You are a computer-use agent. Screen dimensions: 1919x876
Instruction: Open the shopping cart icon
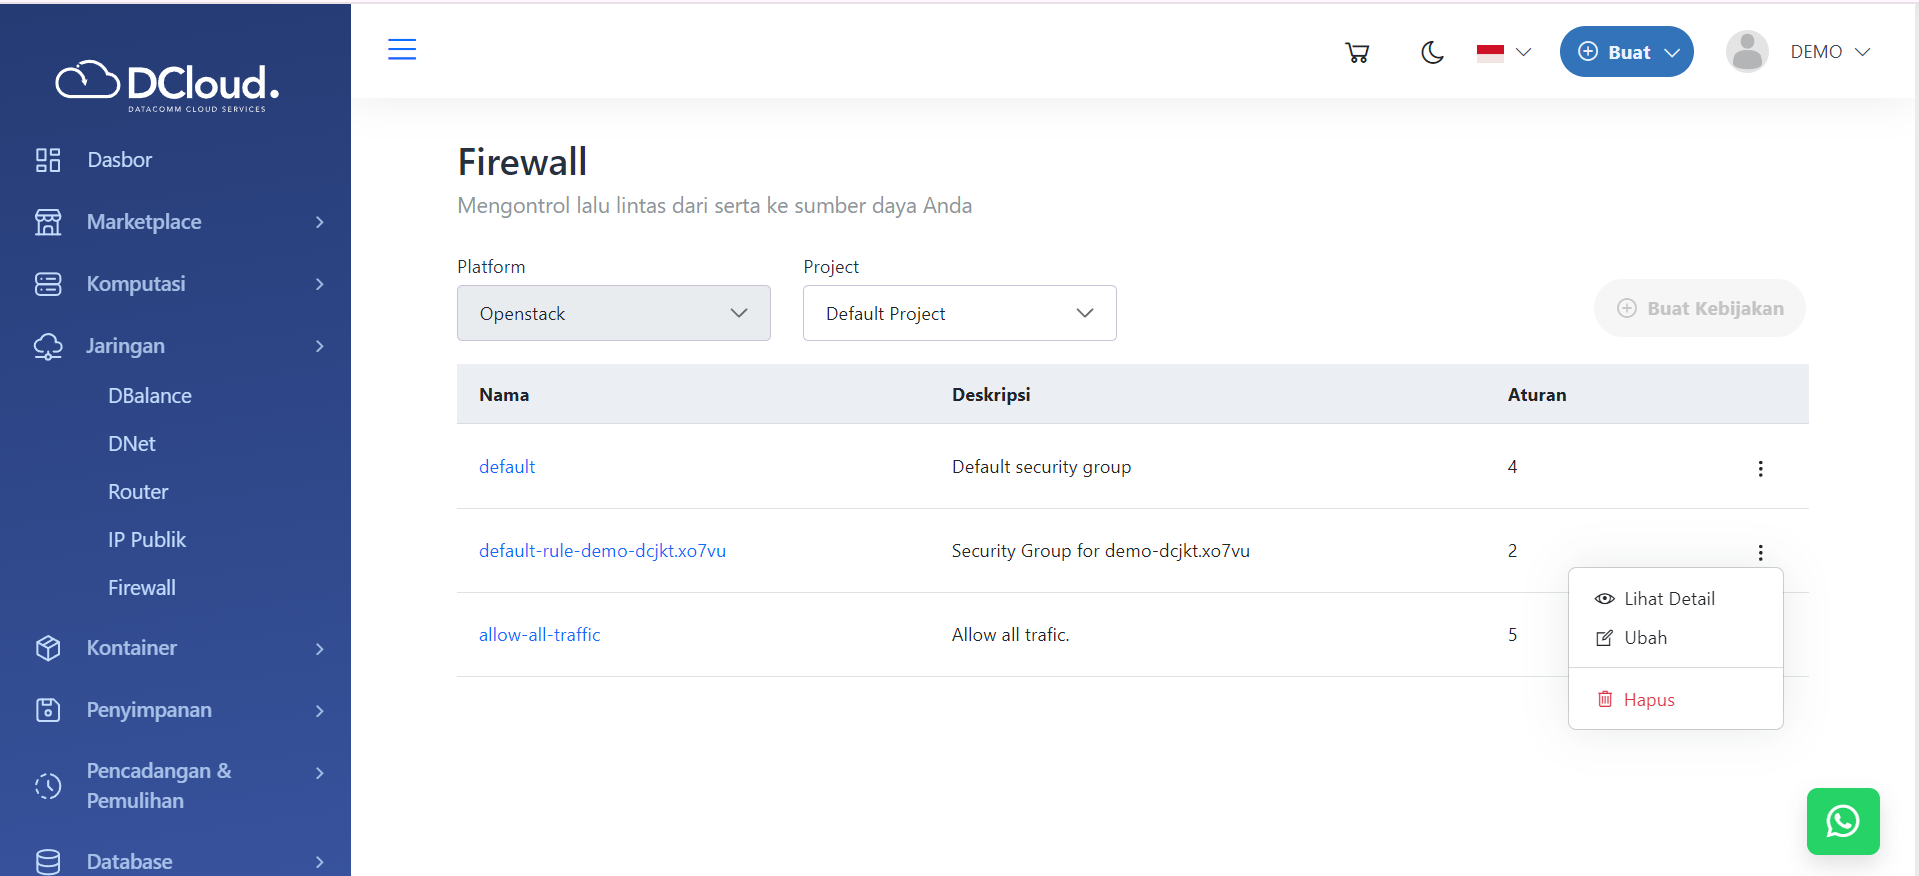pos(1356,53)
